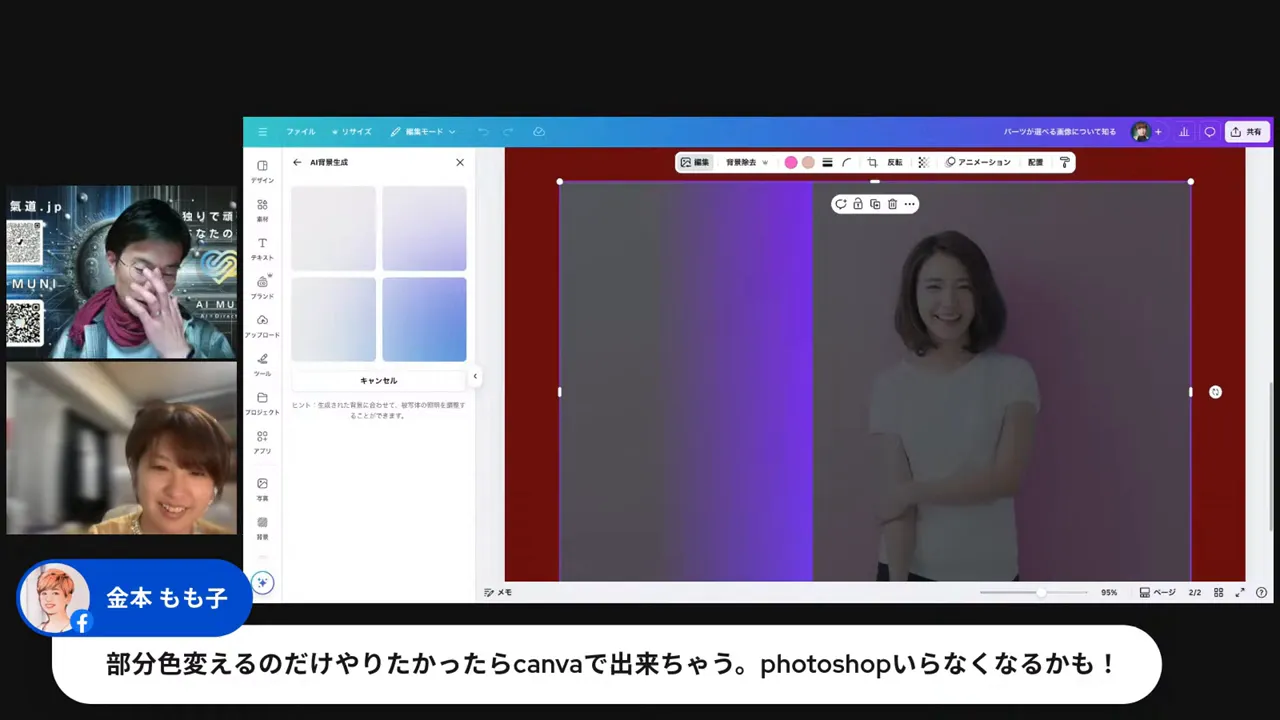Toggle transparency with the checkerboard icon

coord(922,162)
